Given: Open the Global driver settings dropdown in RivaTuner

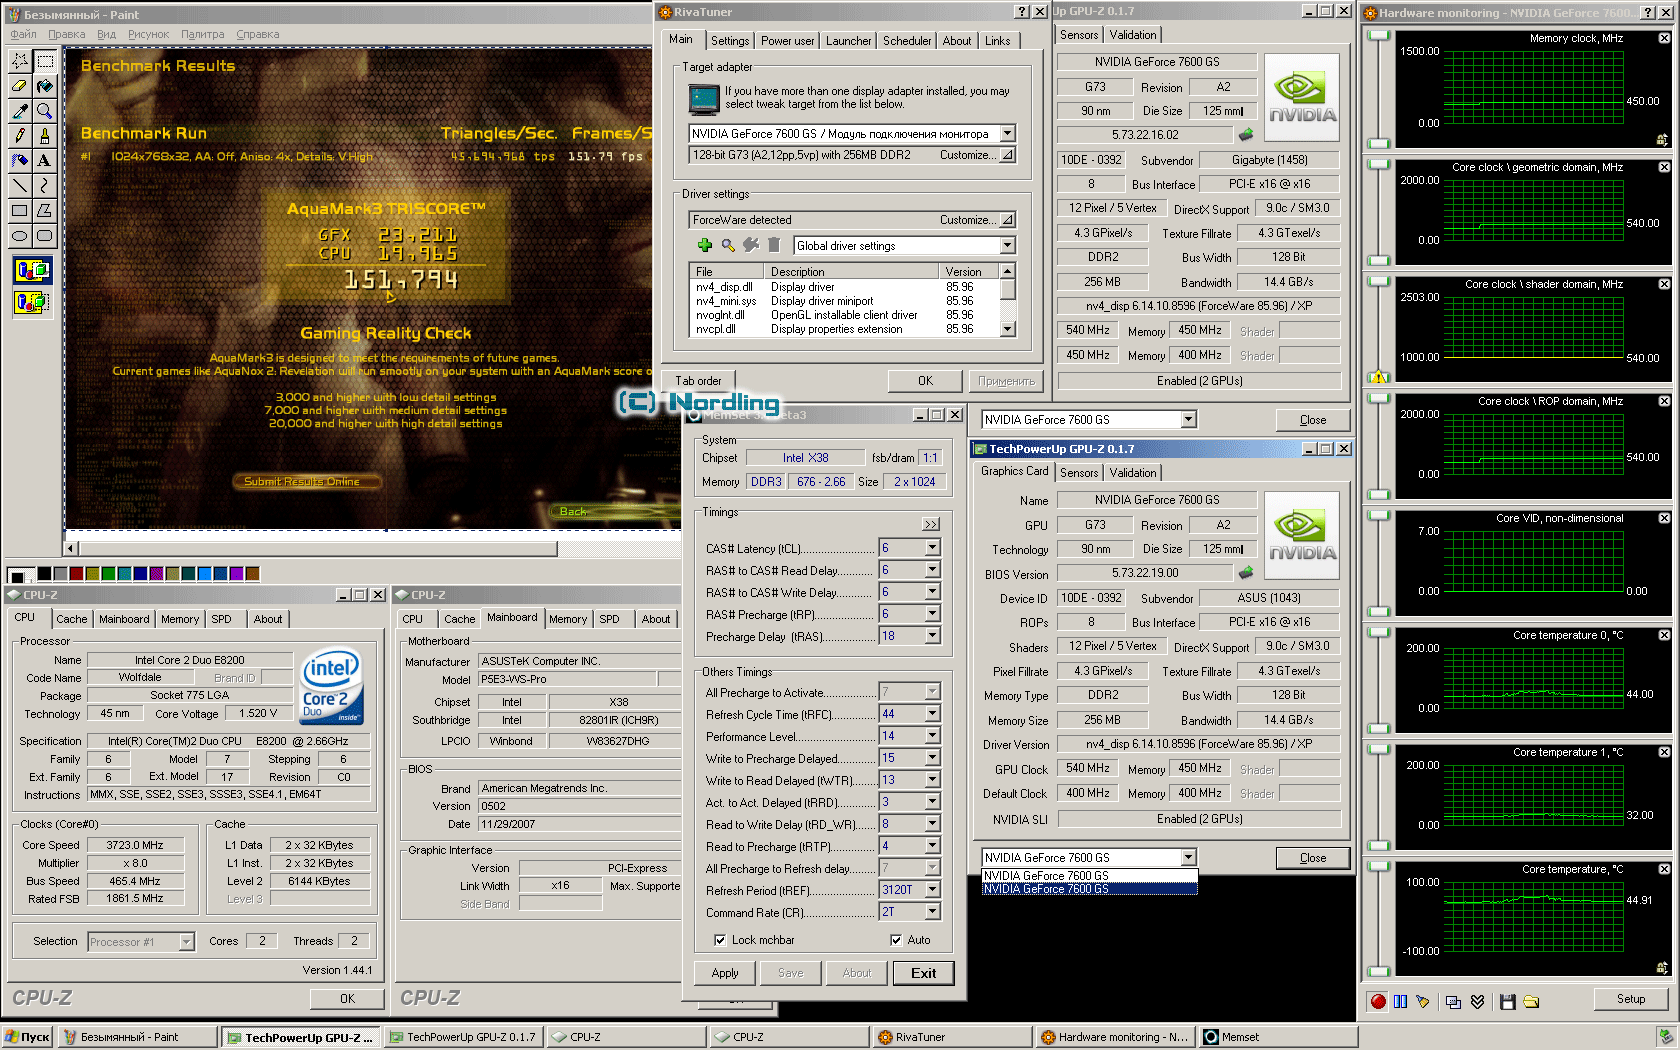Looking at the screenshot, I should click(1007, 246).
